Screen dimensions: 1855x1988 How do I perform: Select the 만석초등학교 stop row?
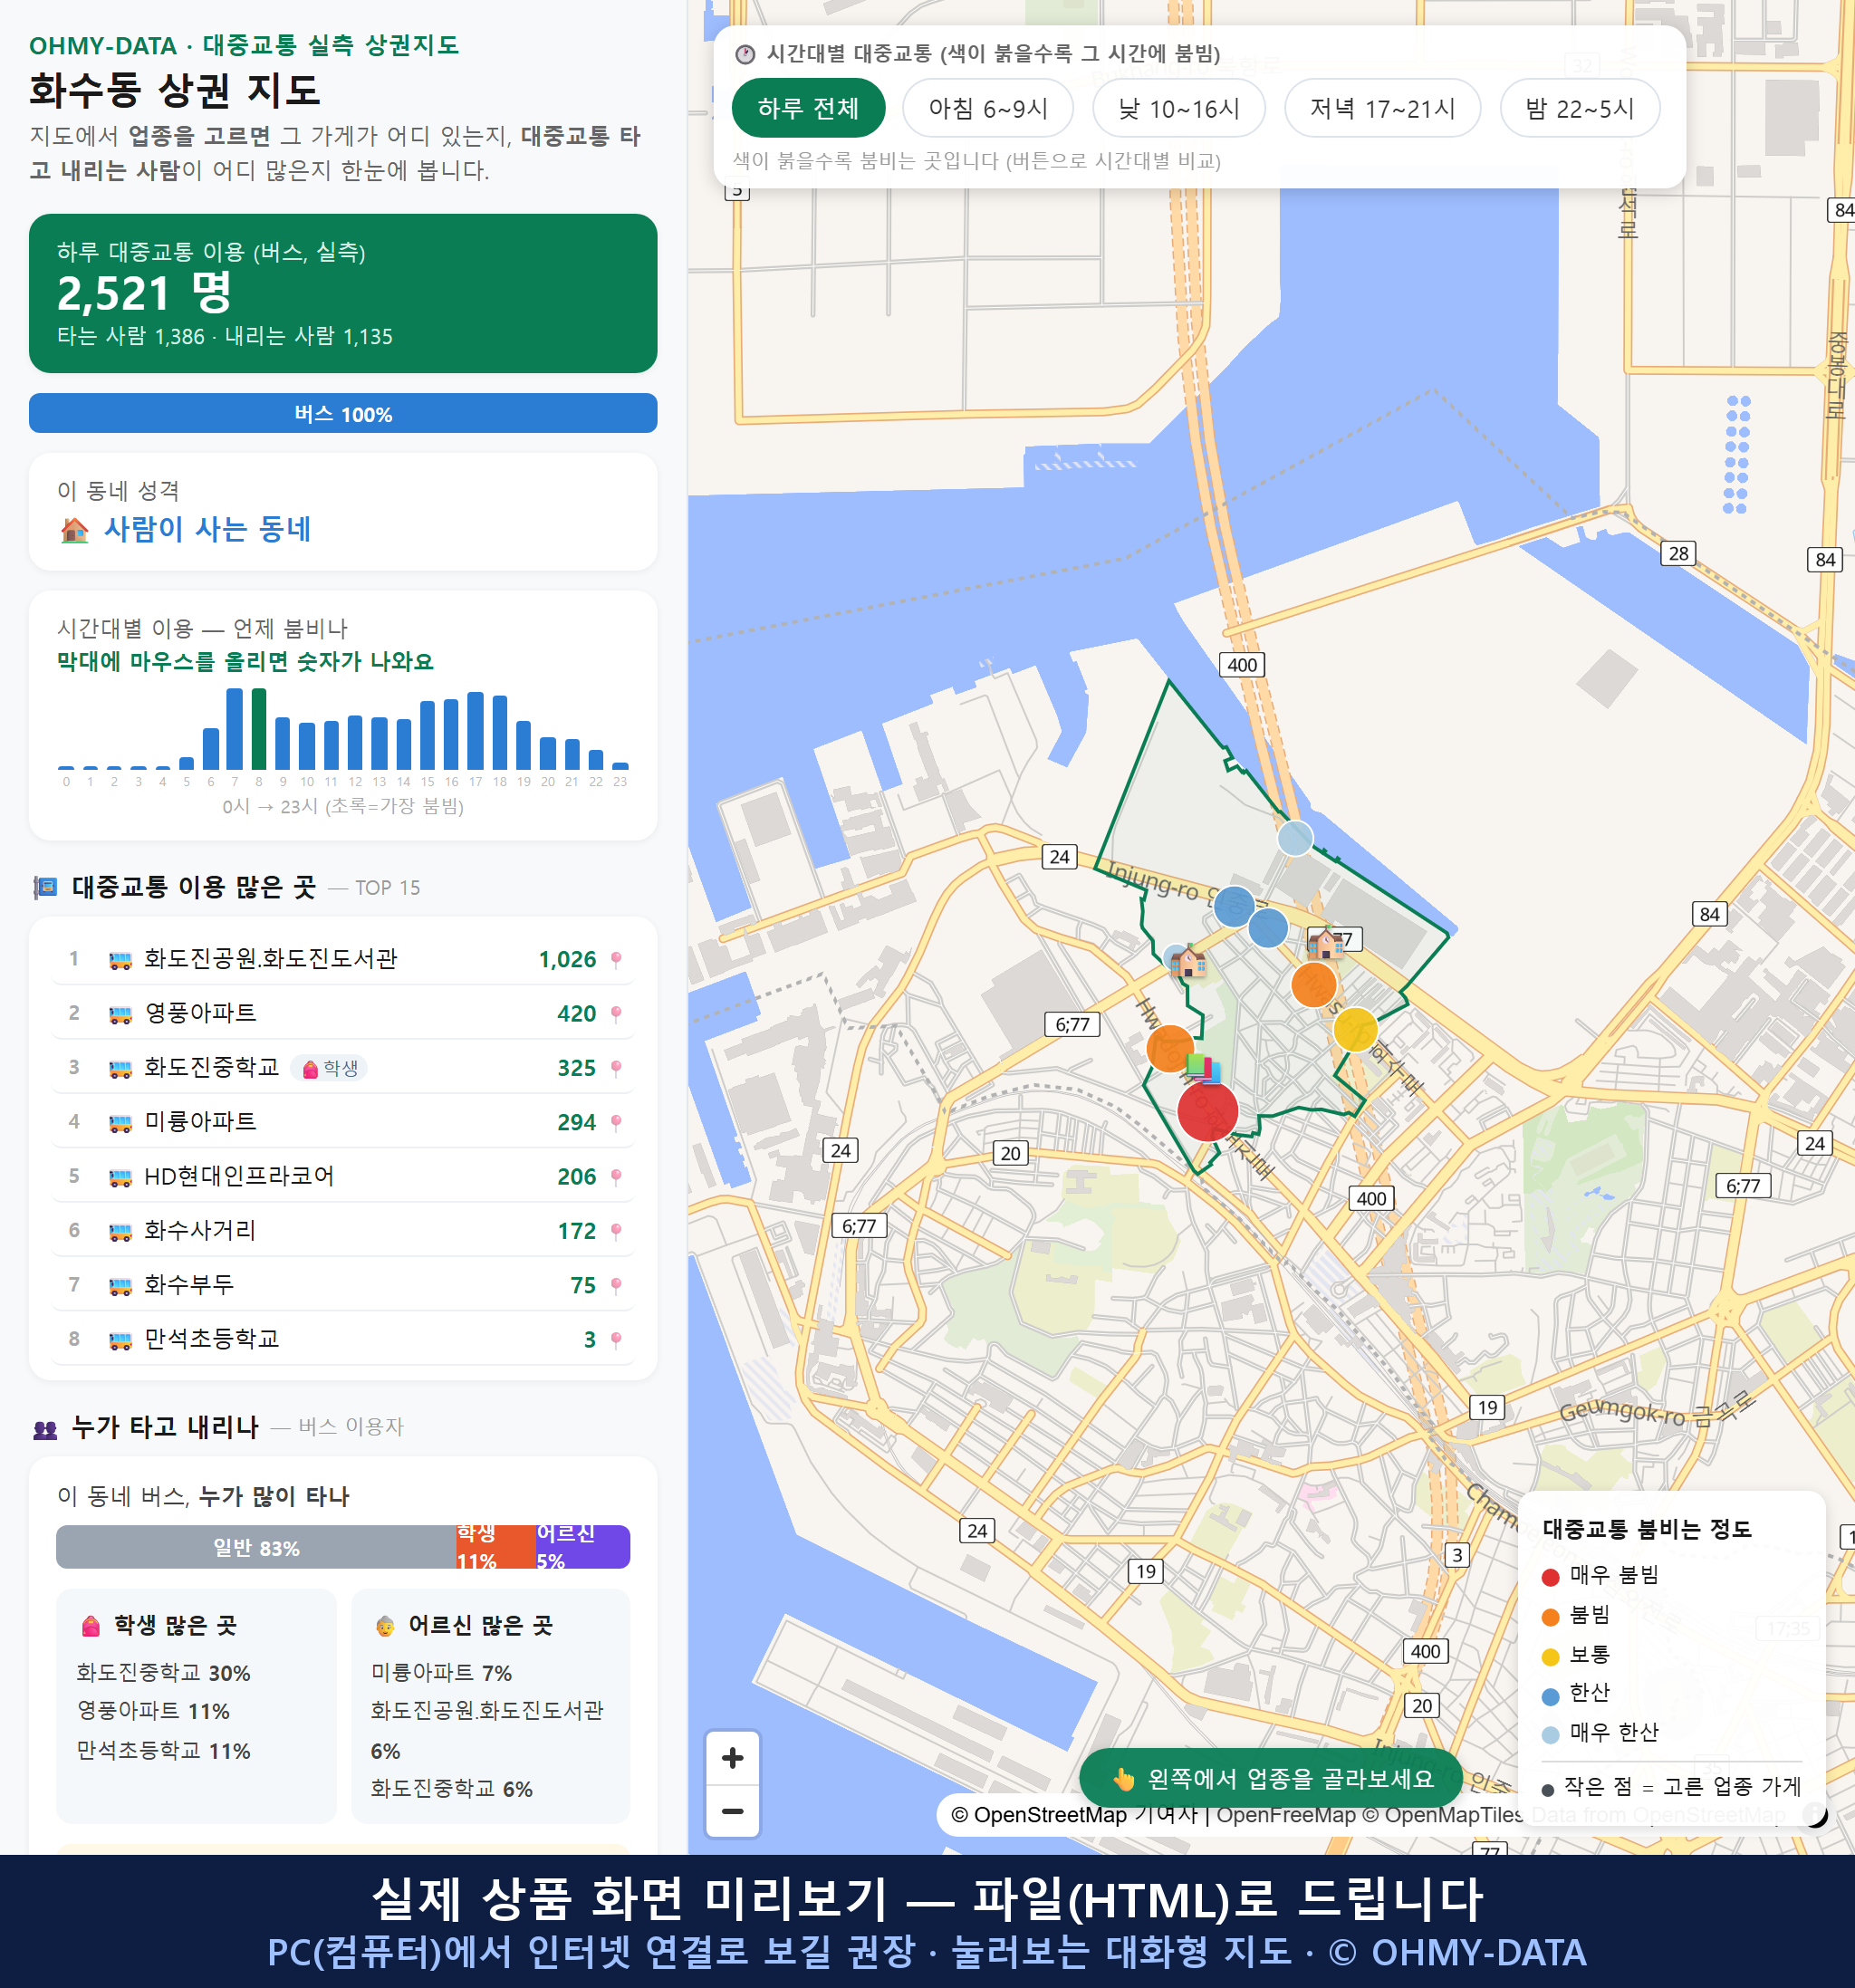click(343, 1339)
